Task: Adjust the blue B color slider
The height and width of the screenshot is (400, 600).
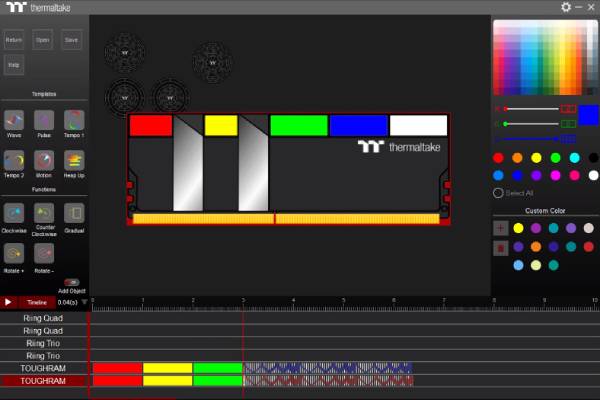Action: point(527,139)
